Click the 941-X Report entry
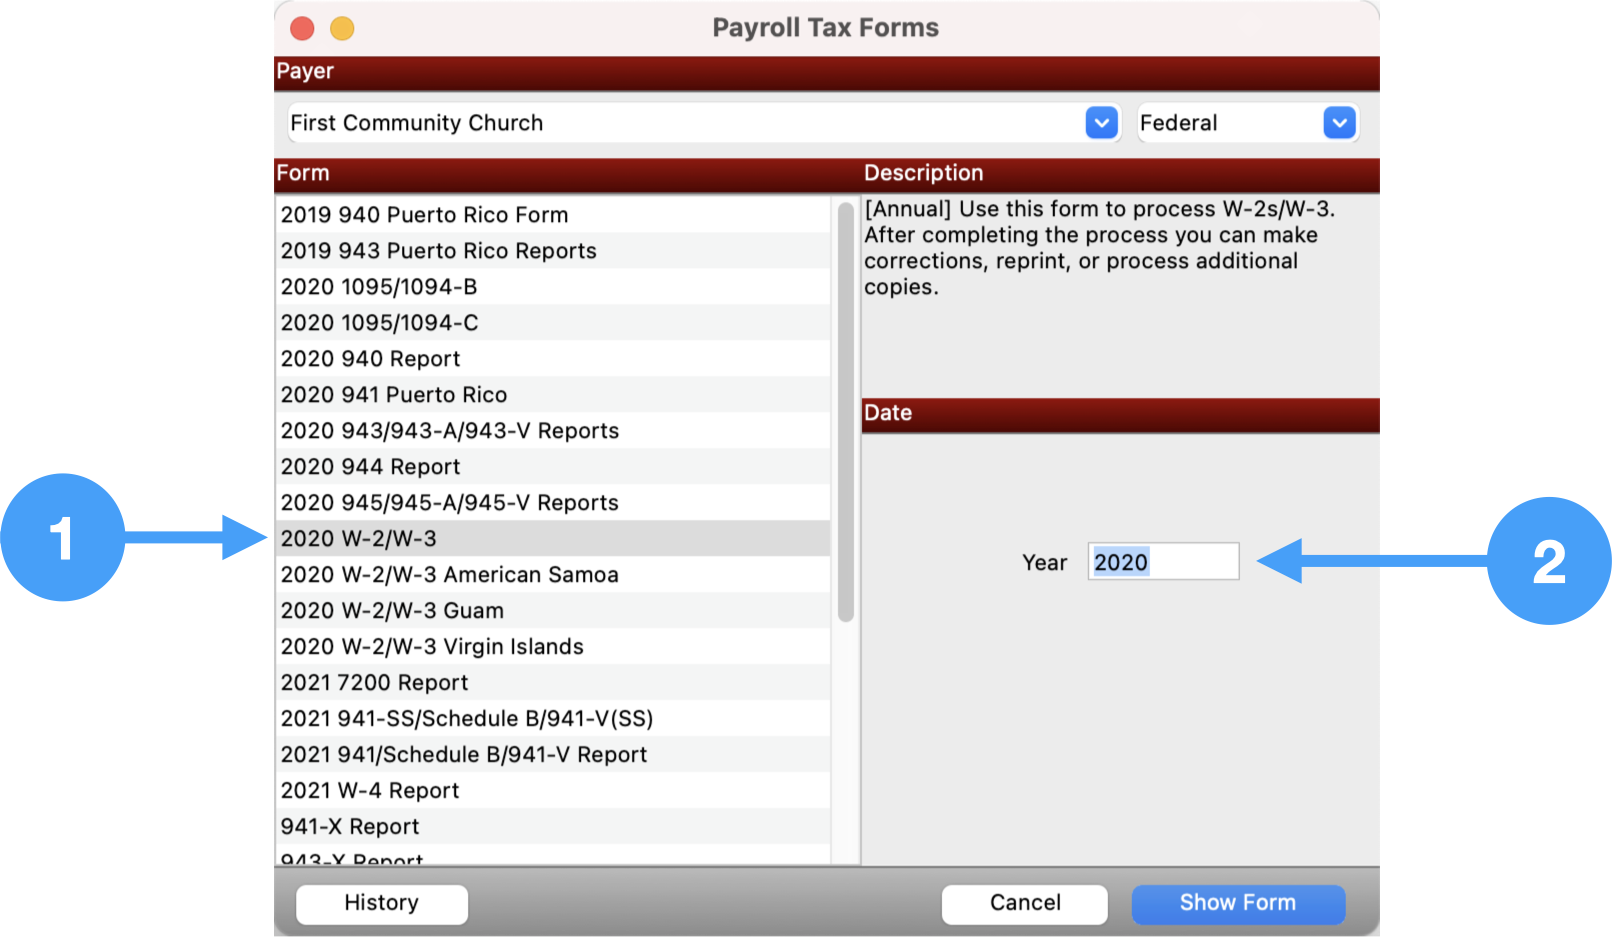The width and height of the screenshot is (1612, 937). point(350,827)
